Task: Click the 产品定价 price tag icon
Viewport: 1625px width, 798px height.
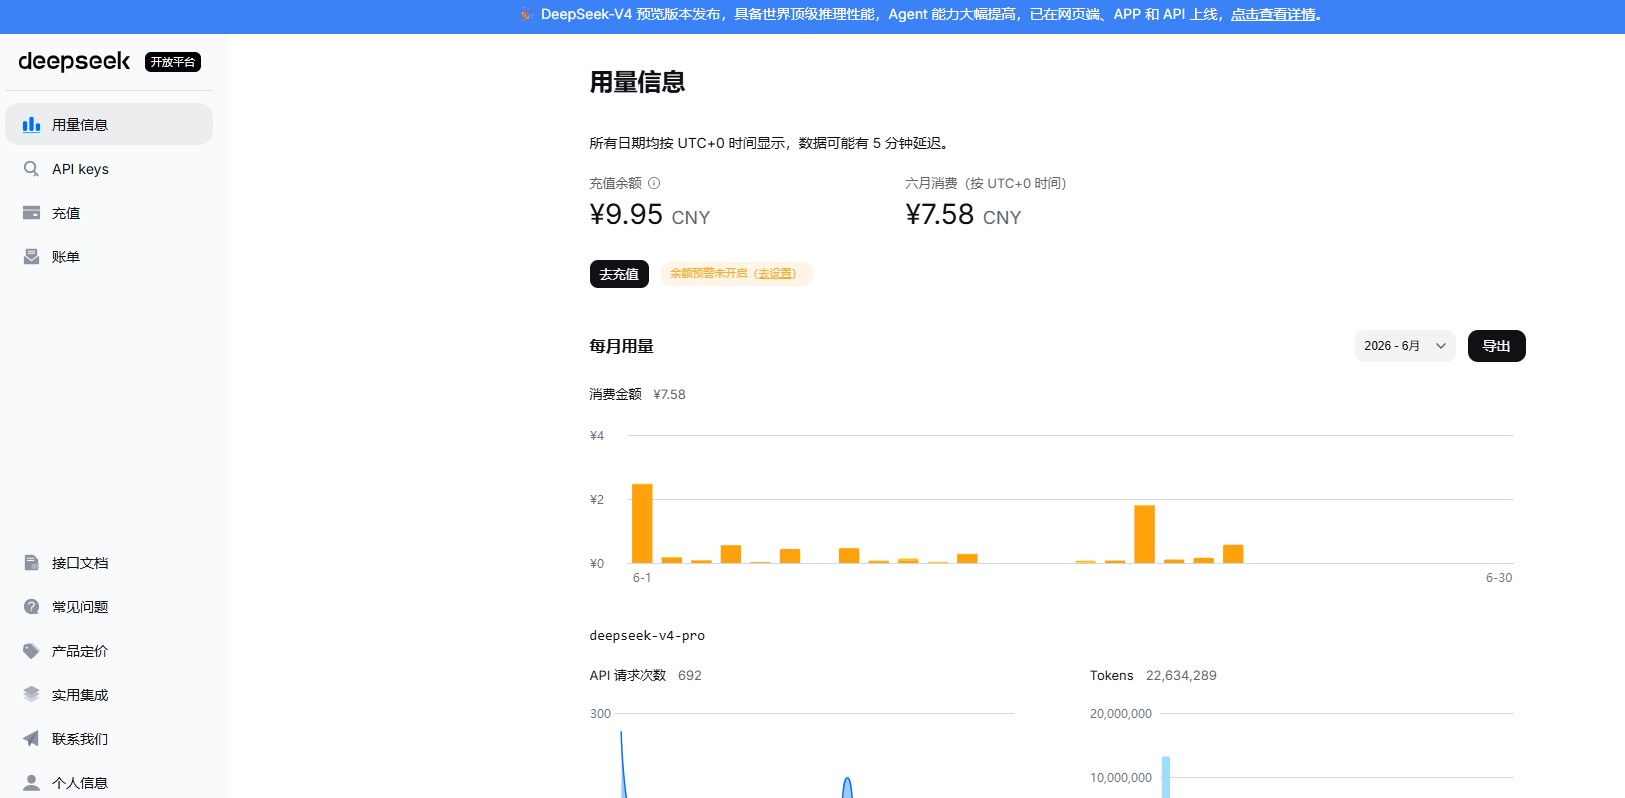Action: (31, 651)
